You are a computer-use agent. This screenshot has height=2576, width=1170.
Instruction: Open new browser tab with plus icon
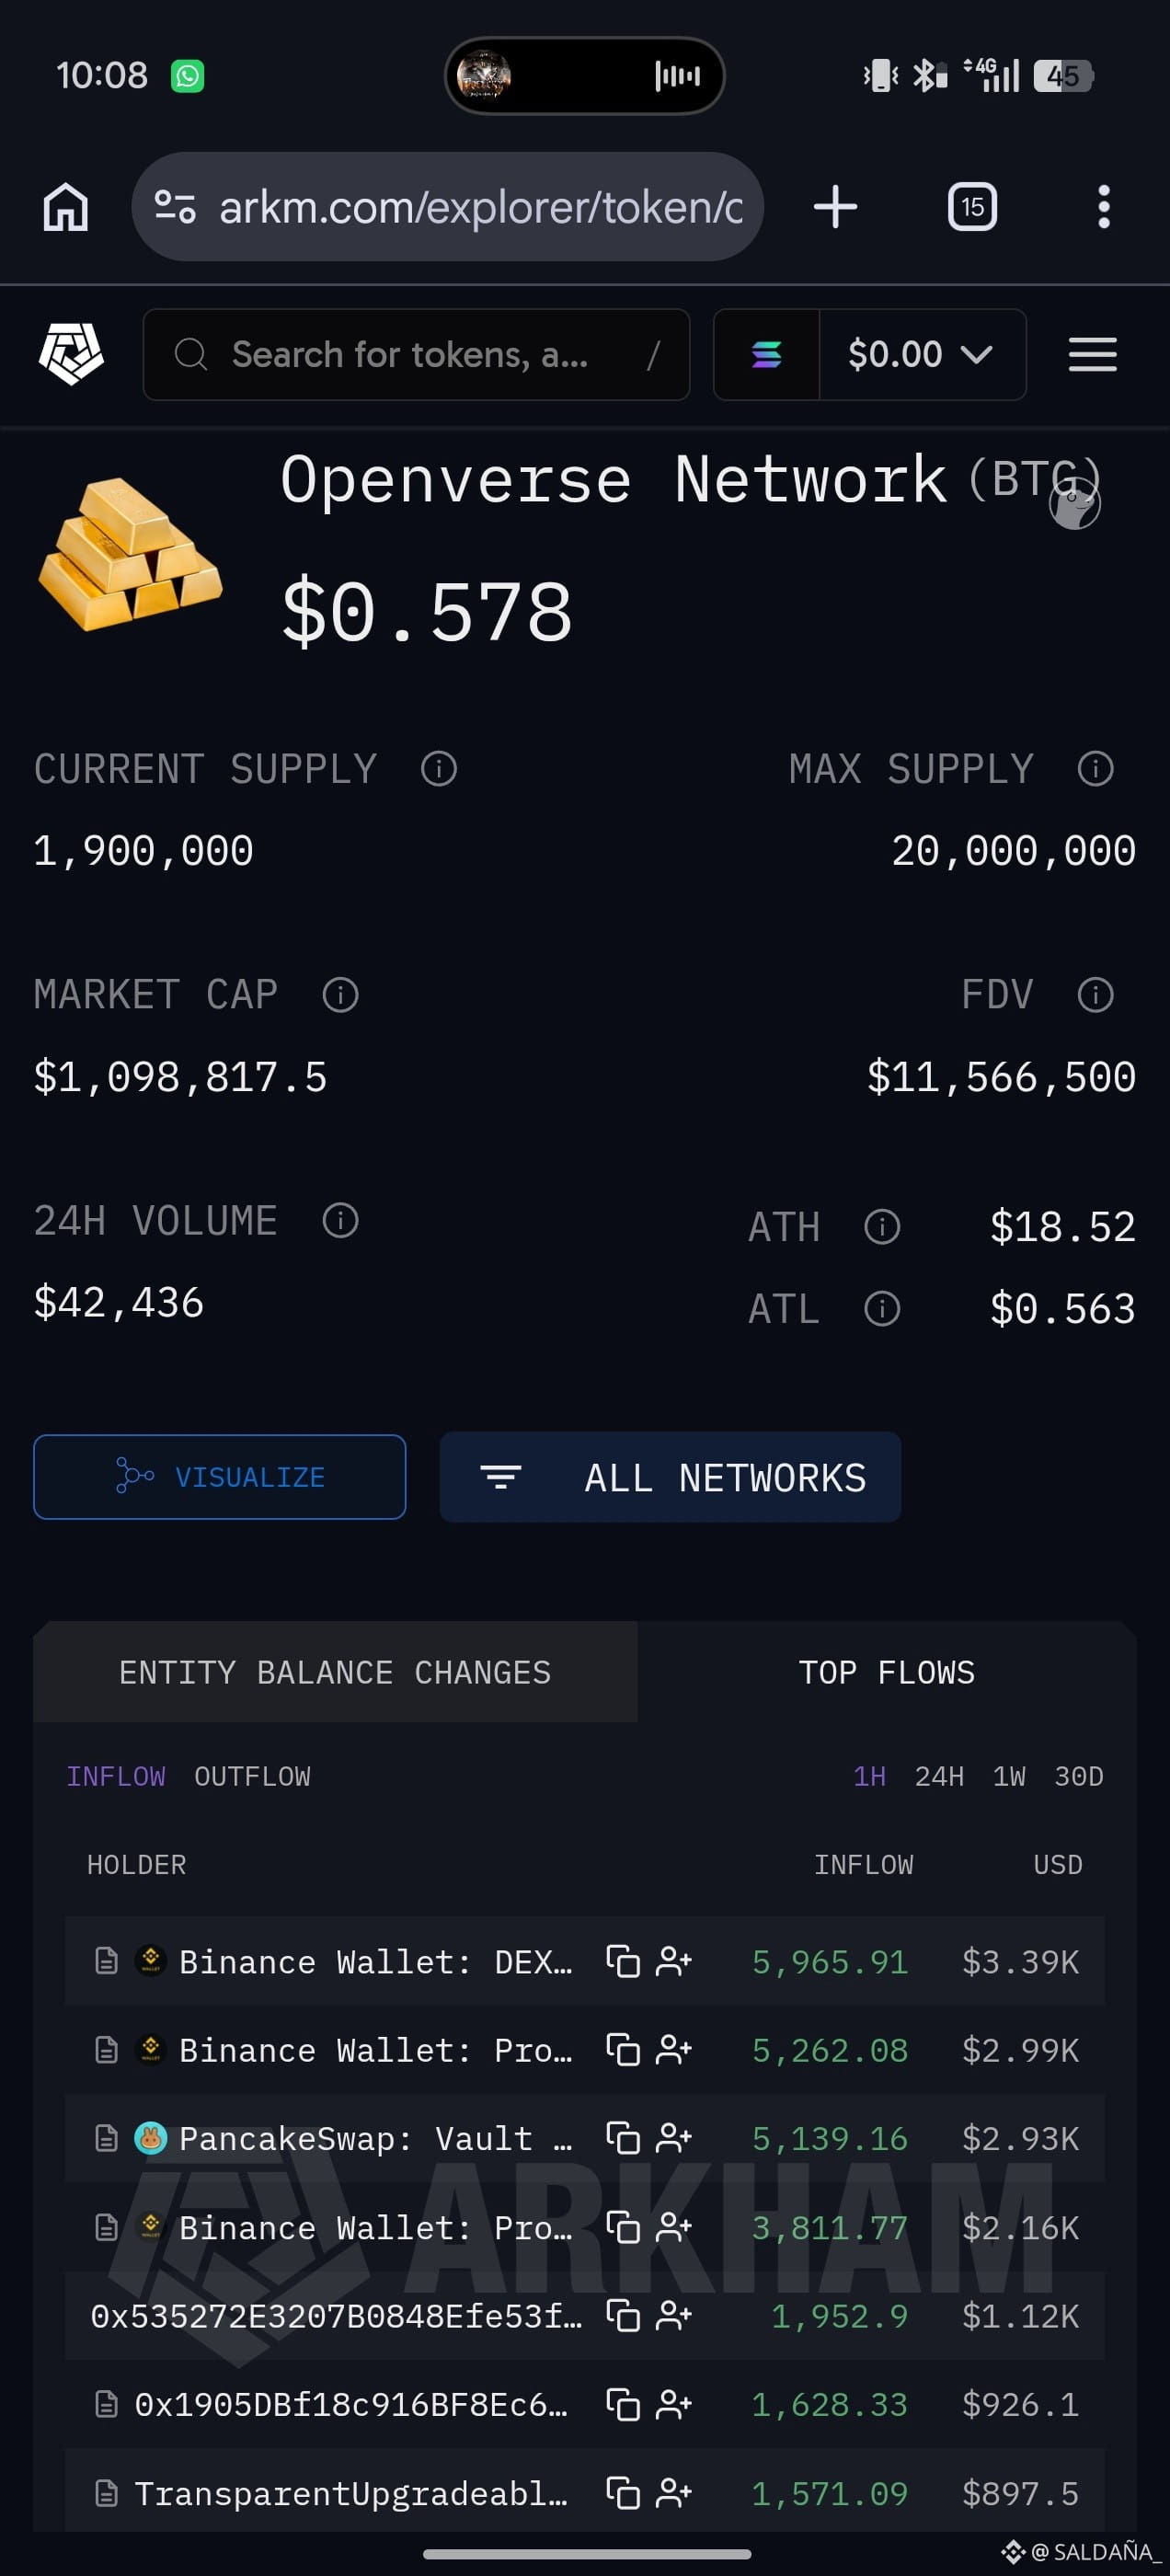click(835, 207)
